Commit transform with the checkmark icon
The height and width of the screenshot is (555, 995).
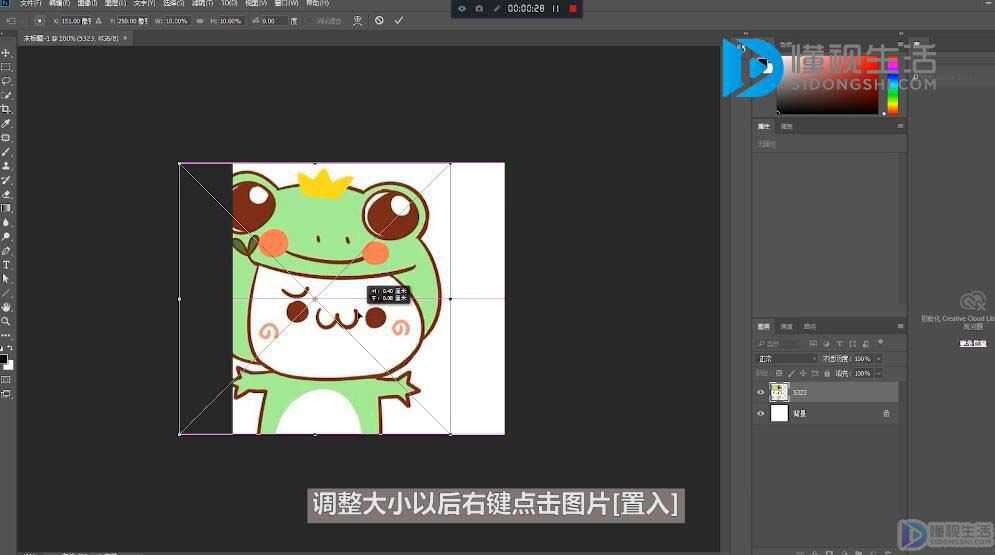[x=399, y=20]
